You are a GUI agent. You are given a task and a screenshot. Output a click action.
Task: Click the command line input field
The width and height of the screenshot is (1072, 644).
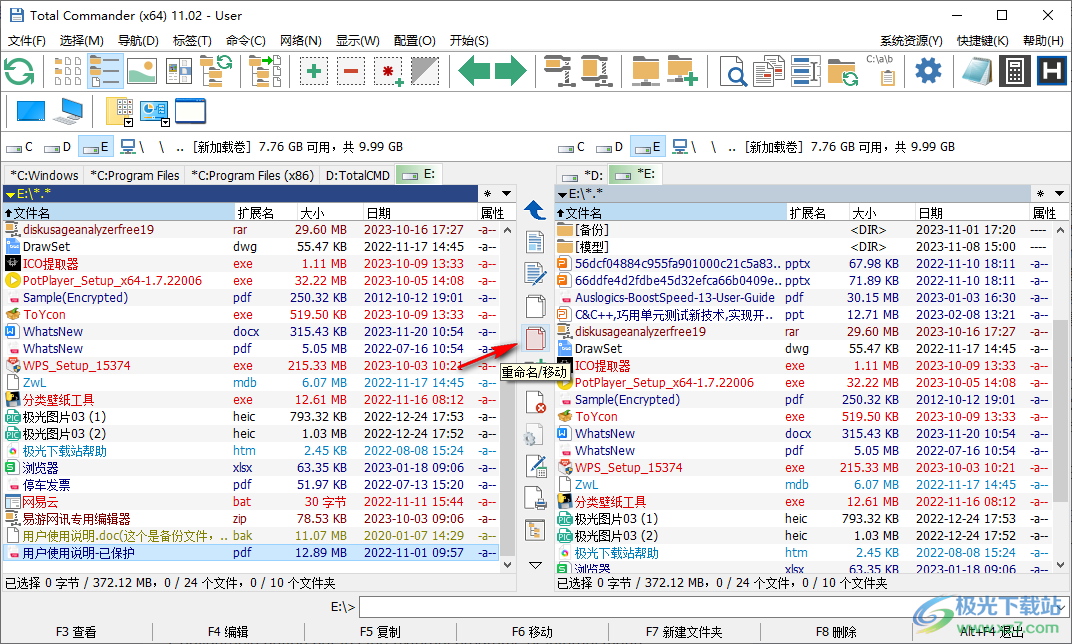click(713, 606)
